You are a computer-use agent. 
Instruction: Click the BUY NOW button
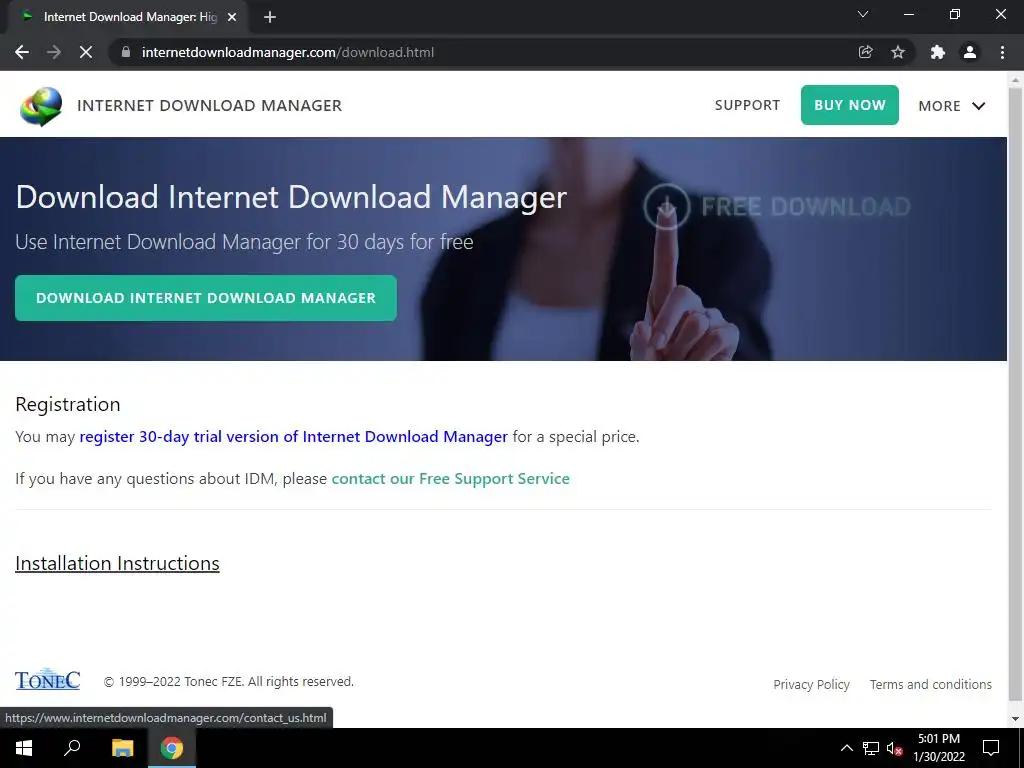coord(850,104)
